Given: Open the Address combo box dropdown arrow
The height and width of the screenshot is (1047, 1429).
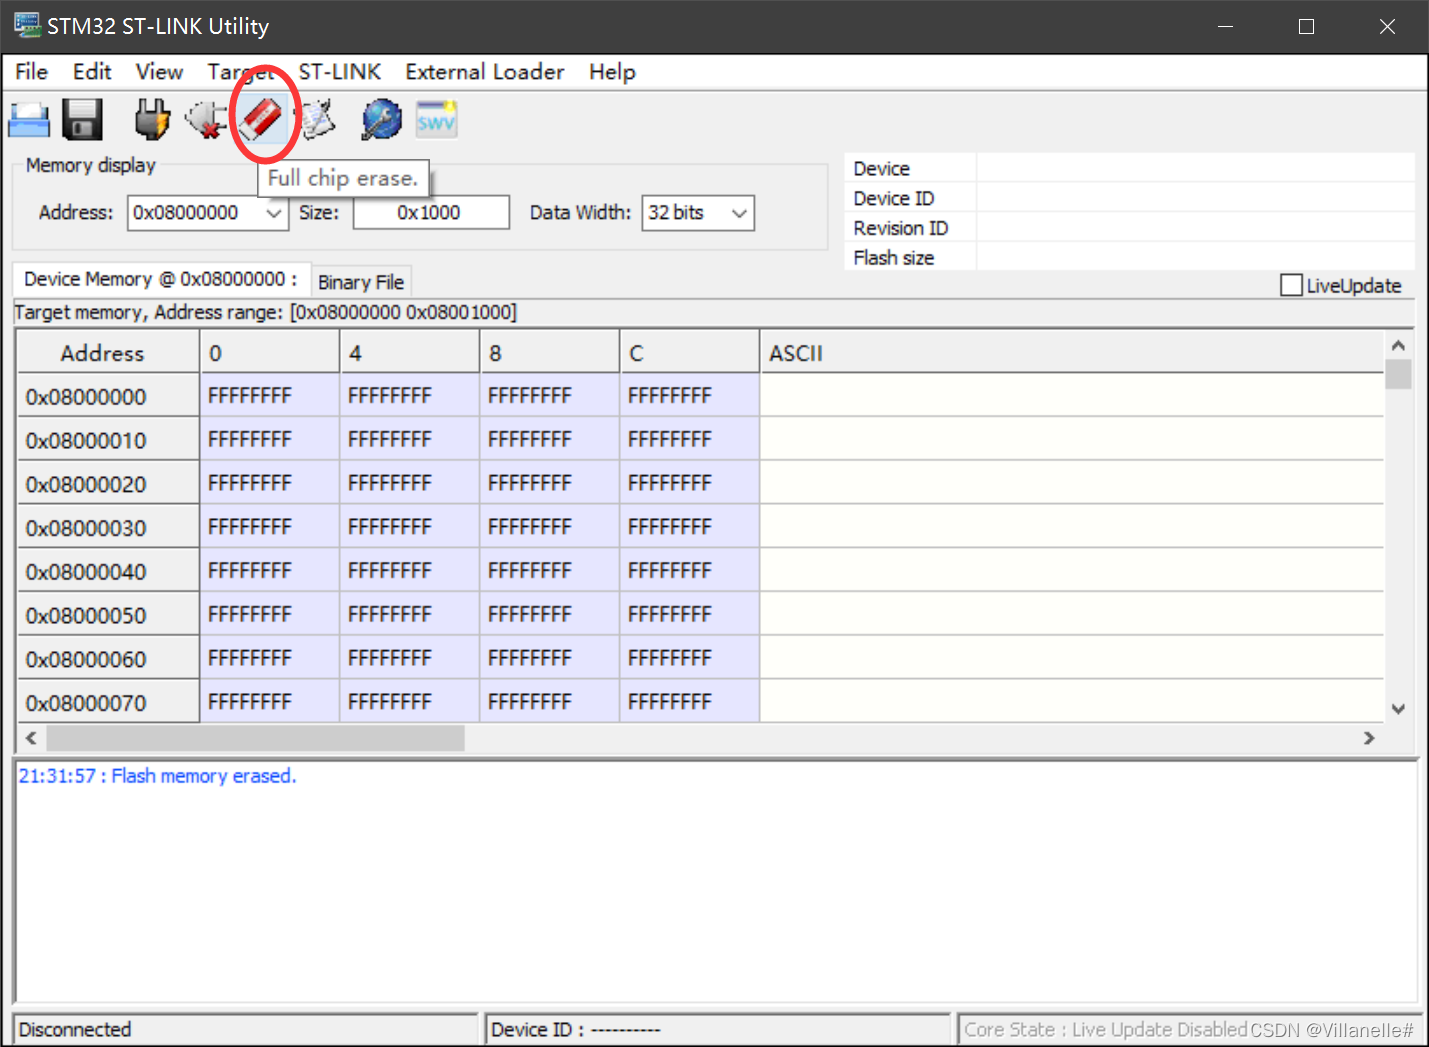Looking at the screenshot, I should [x=273, y=213].
